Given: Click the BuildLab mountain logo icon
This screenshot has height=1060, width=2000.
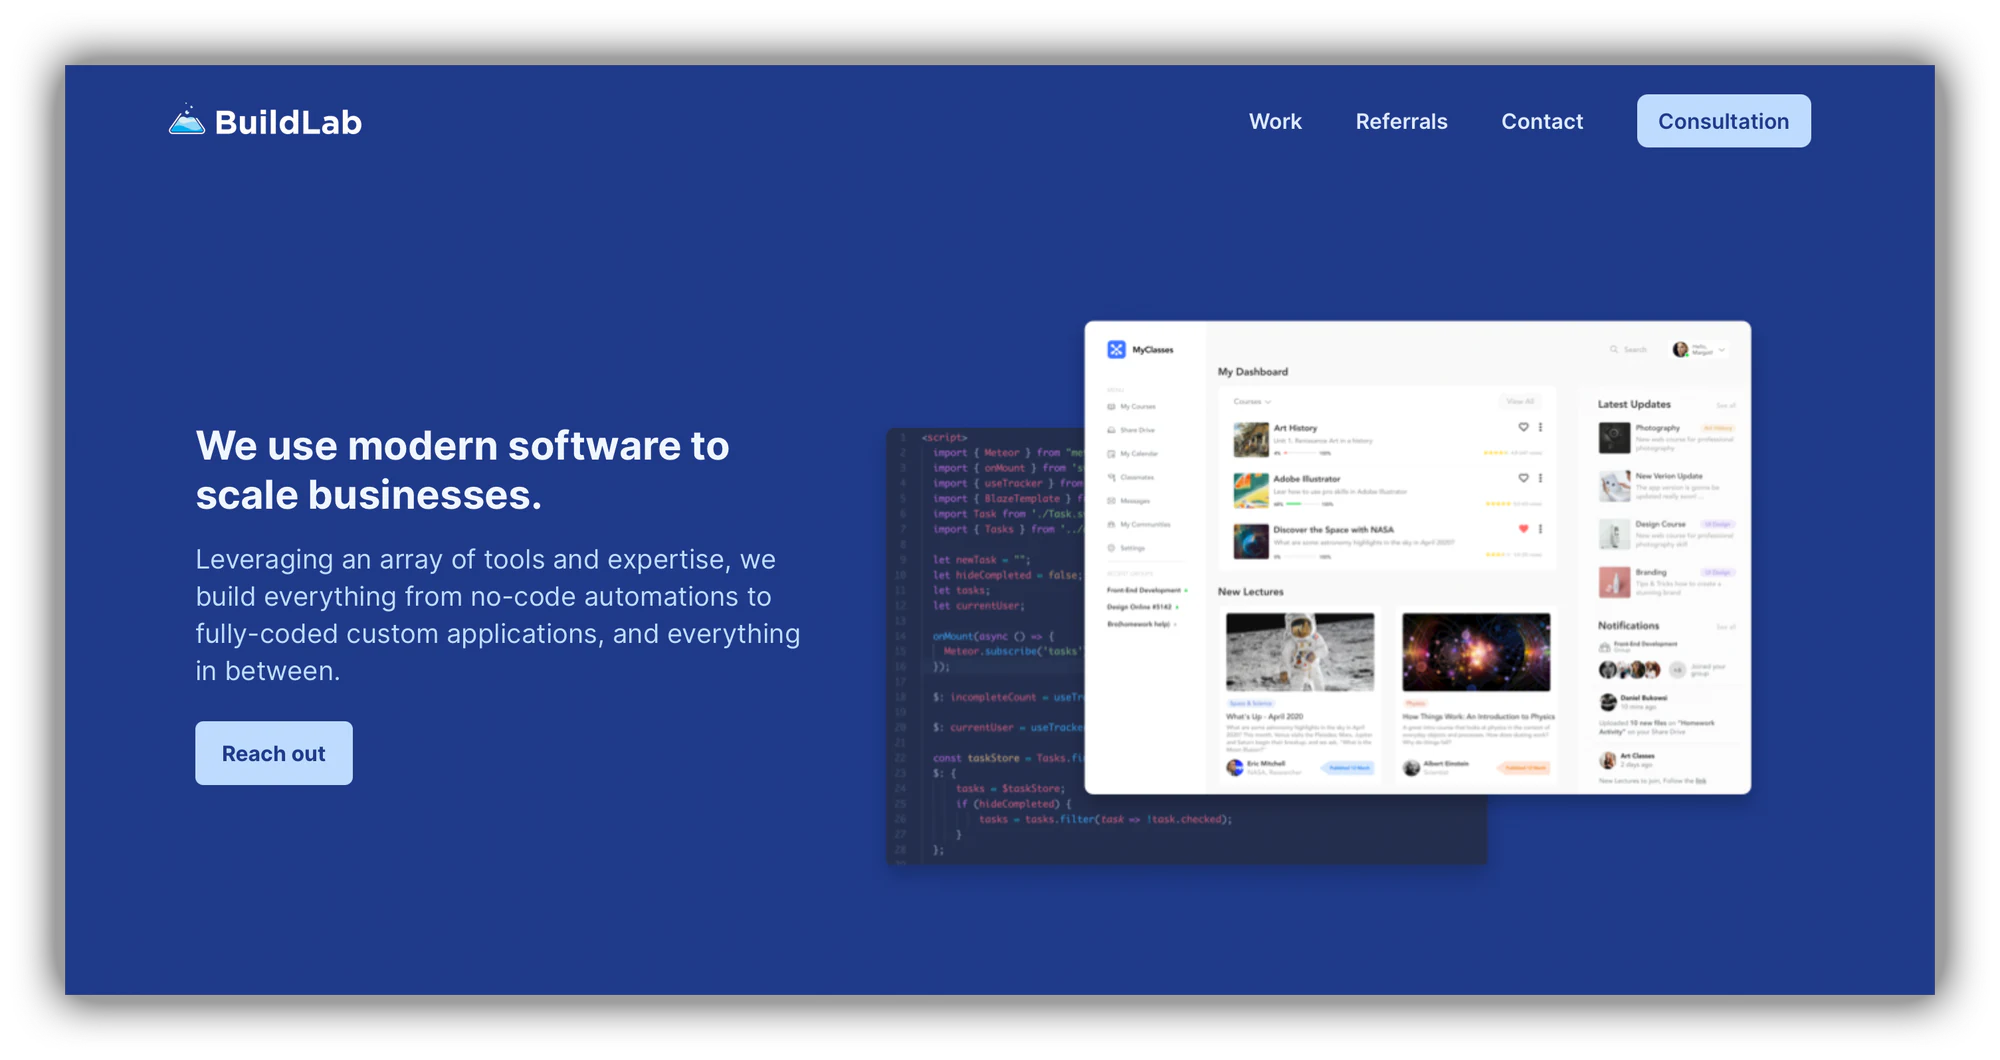Looking at the screenshot, I should tap(187, 120).
